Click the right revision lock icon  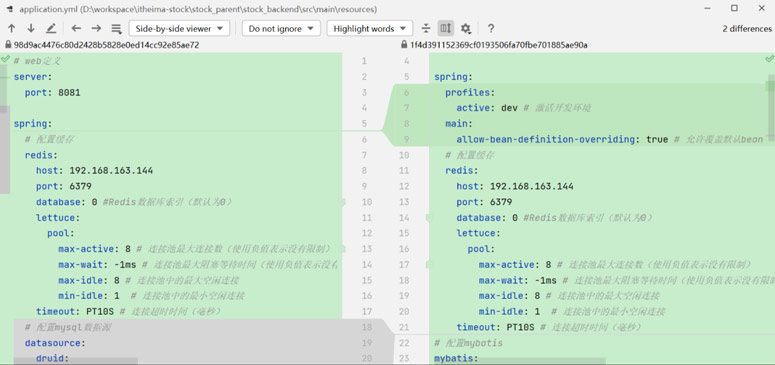[404, 45]
